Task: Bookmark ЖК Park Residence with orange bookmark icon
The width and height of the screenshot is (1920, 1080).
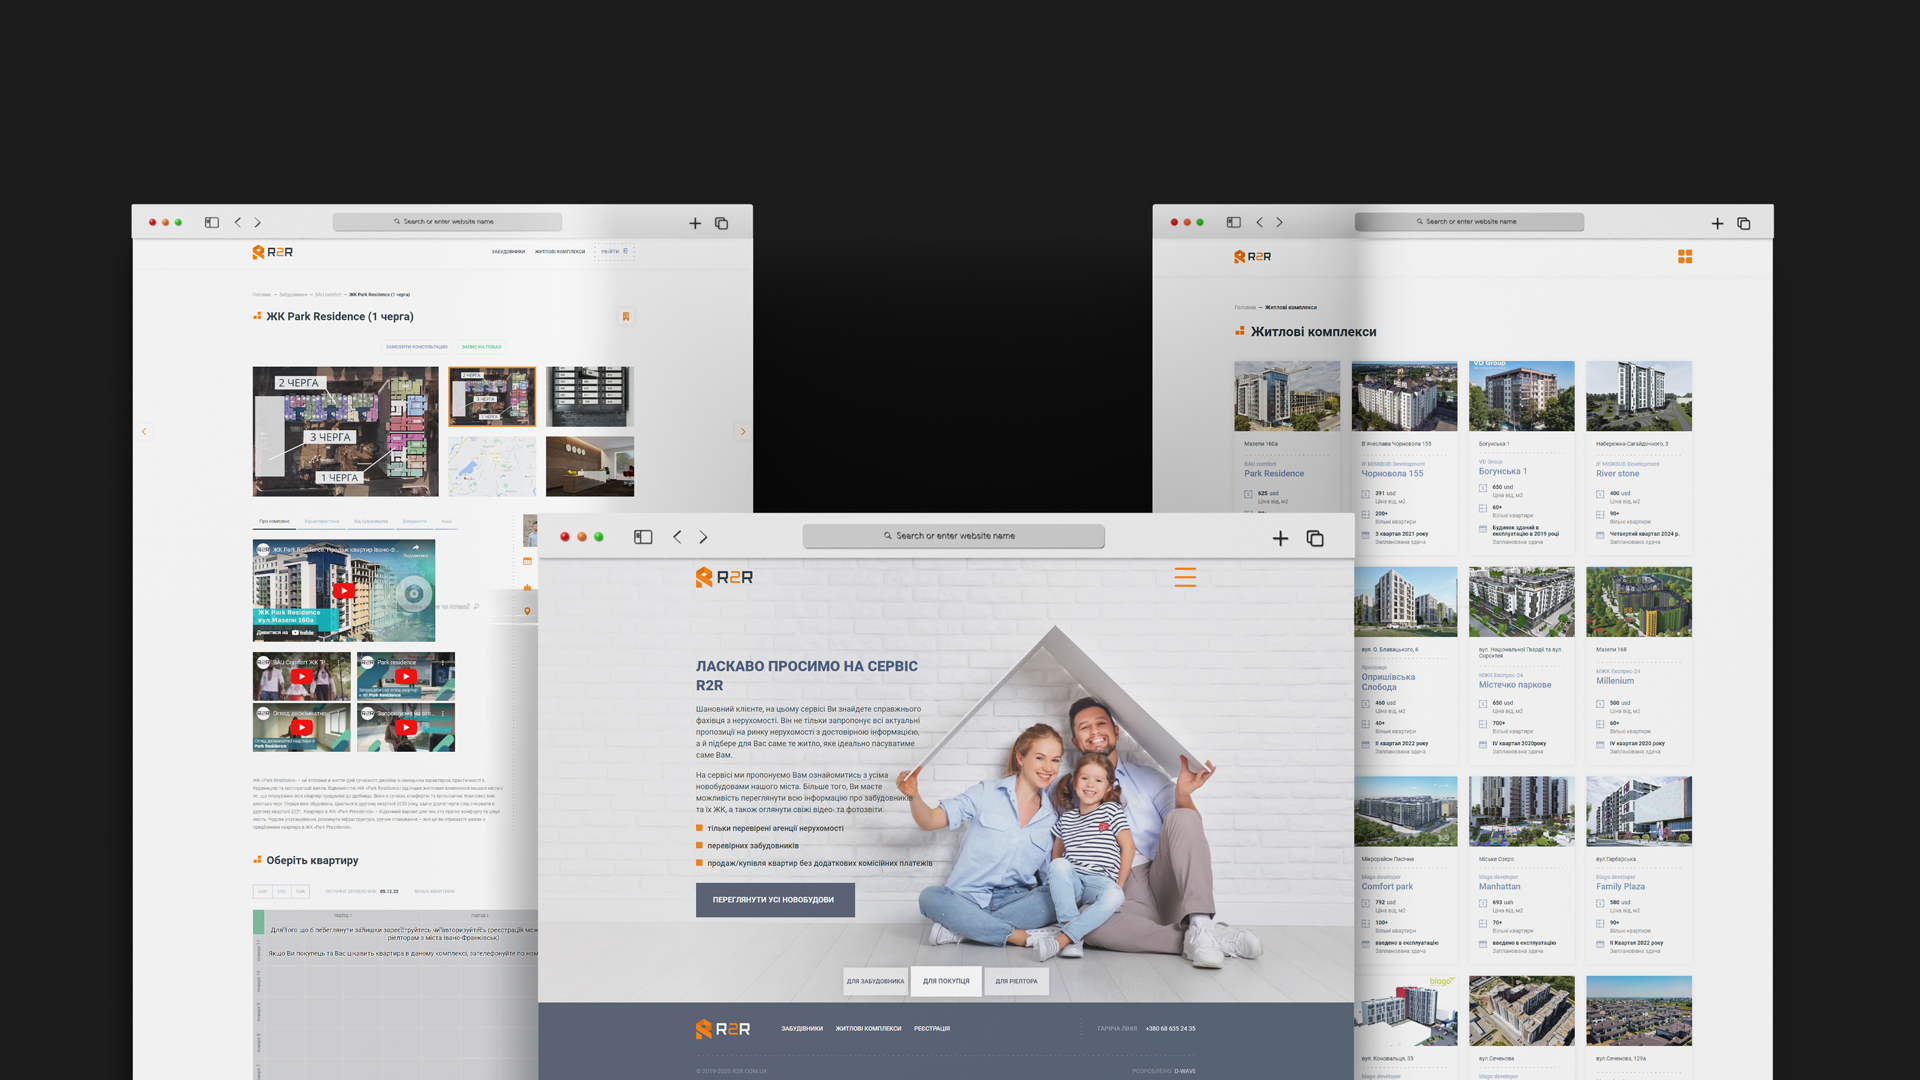Action: tap(626, 316)
